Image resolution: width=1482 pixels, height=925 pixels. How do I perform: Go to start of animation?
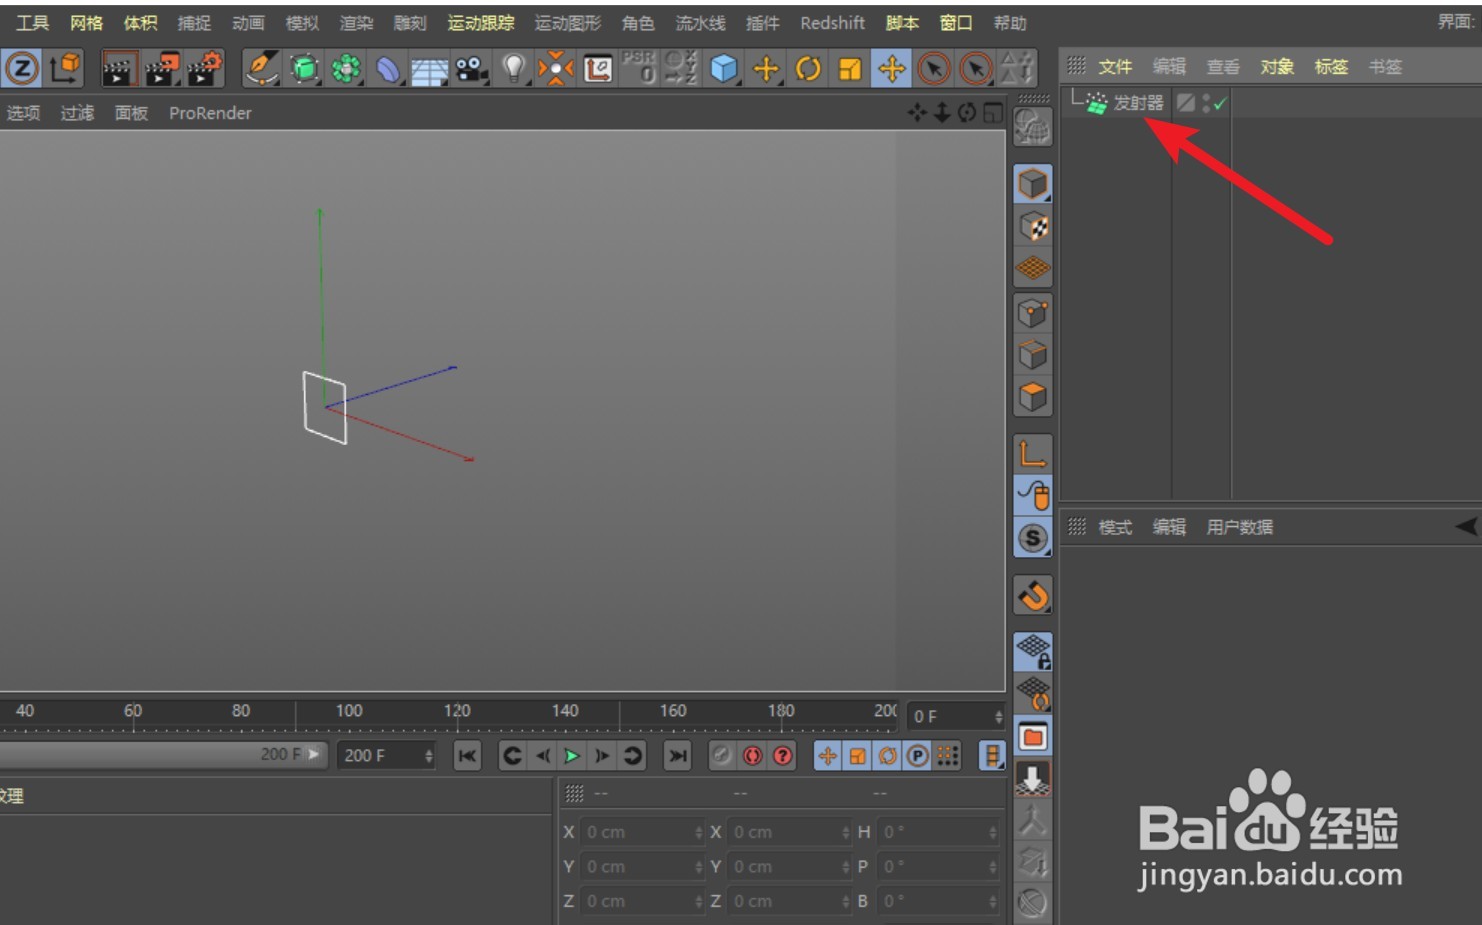click(x=467, y=756)
